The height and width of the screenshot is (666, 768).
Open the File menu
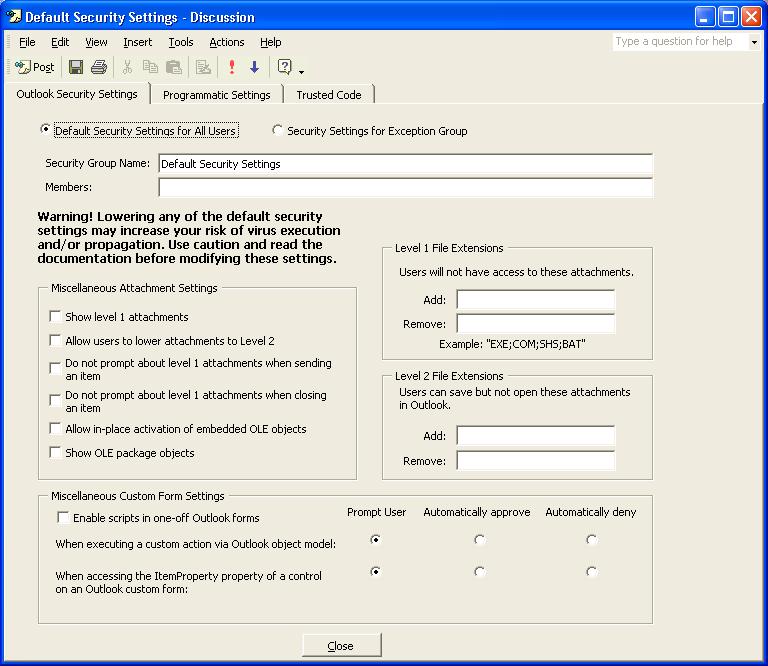point(27,42)
